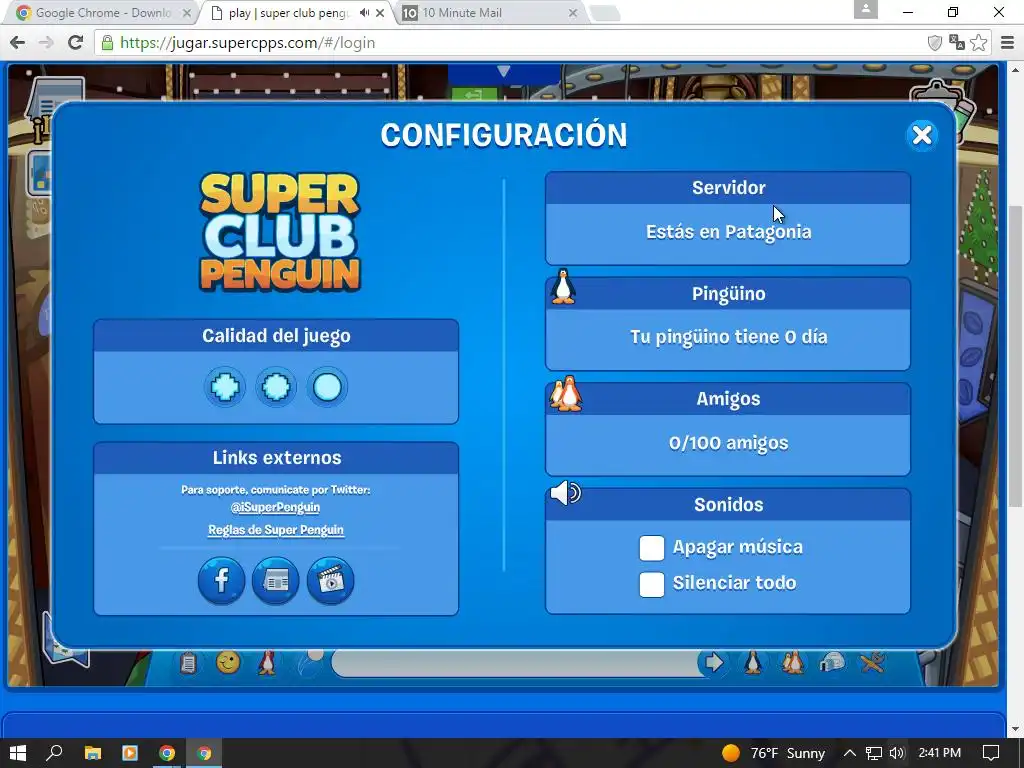Open the newspaper blog link icon
1024x768 pixels.
click(276, 580)
